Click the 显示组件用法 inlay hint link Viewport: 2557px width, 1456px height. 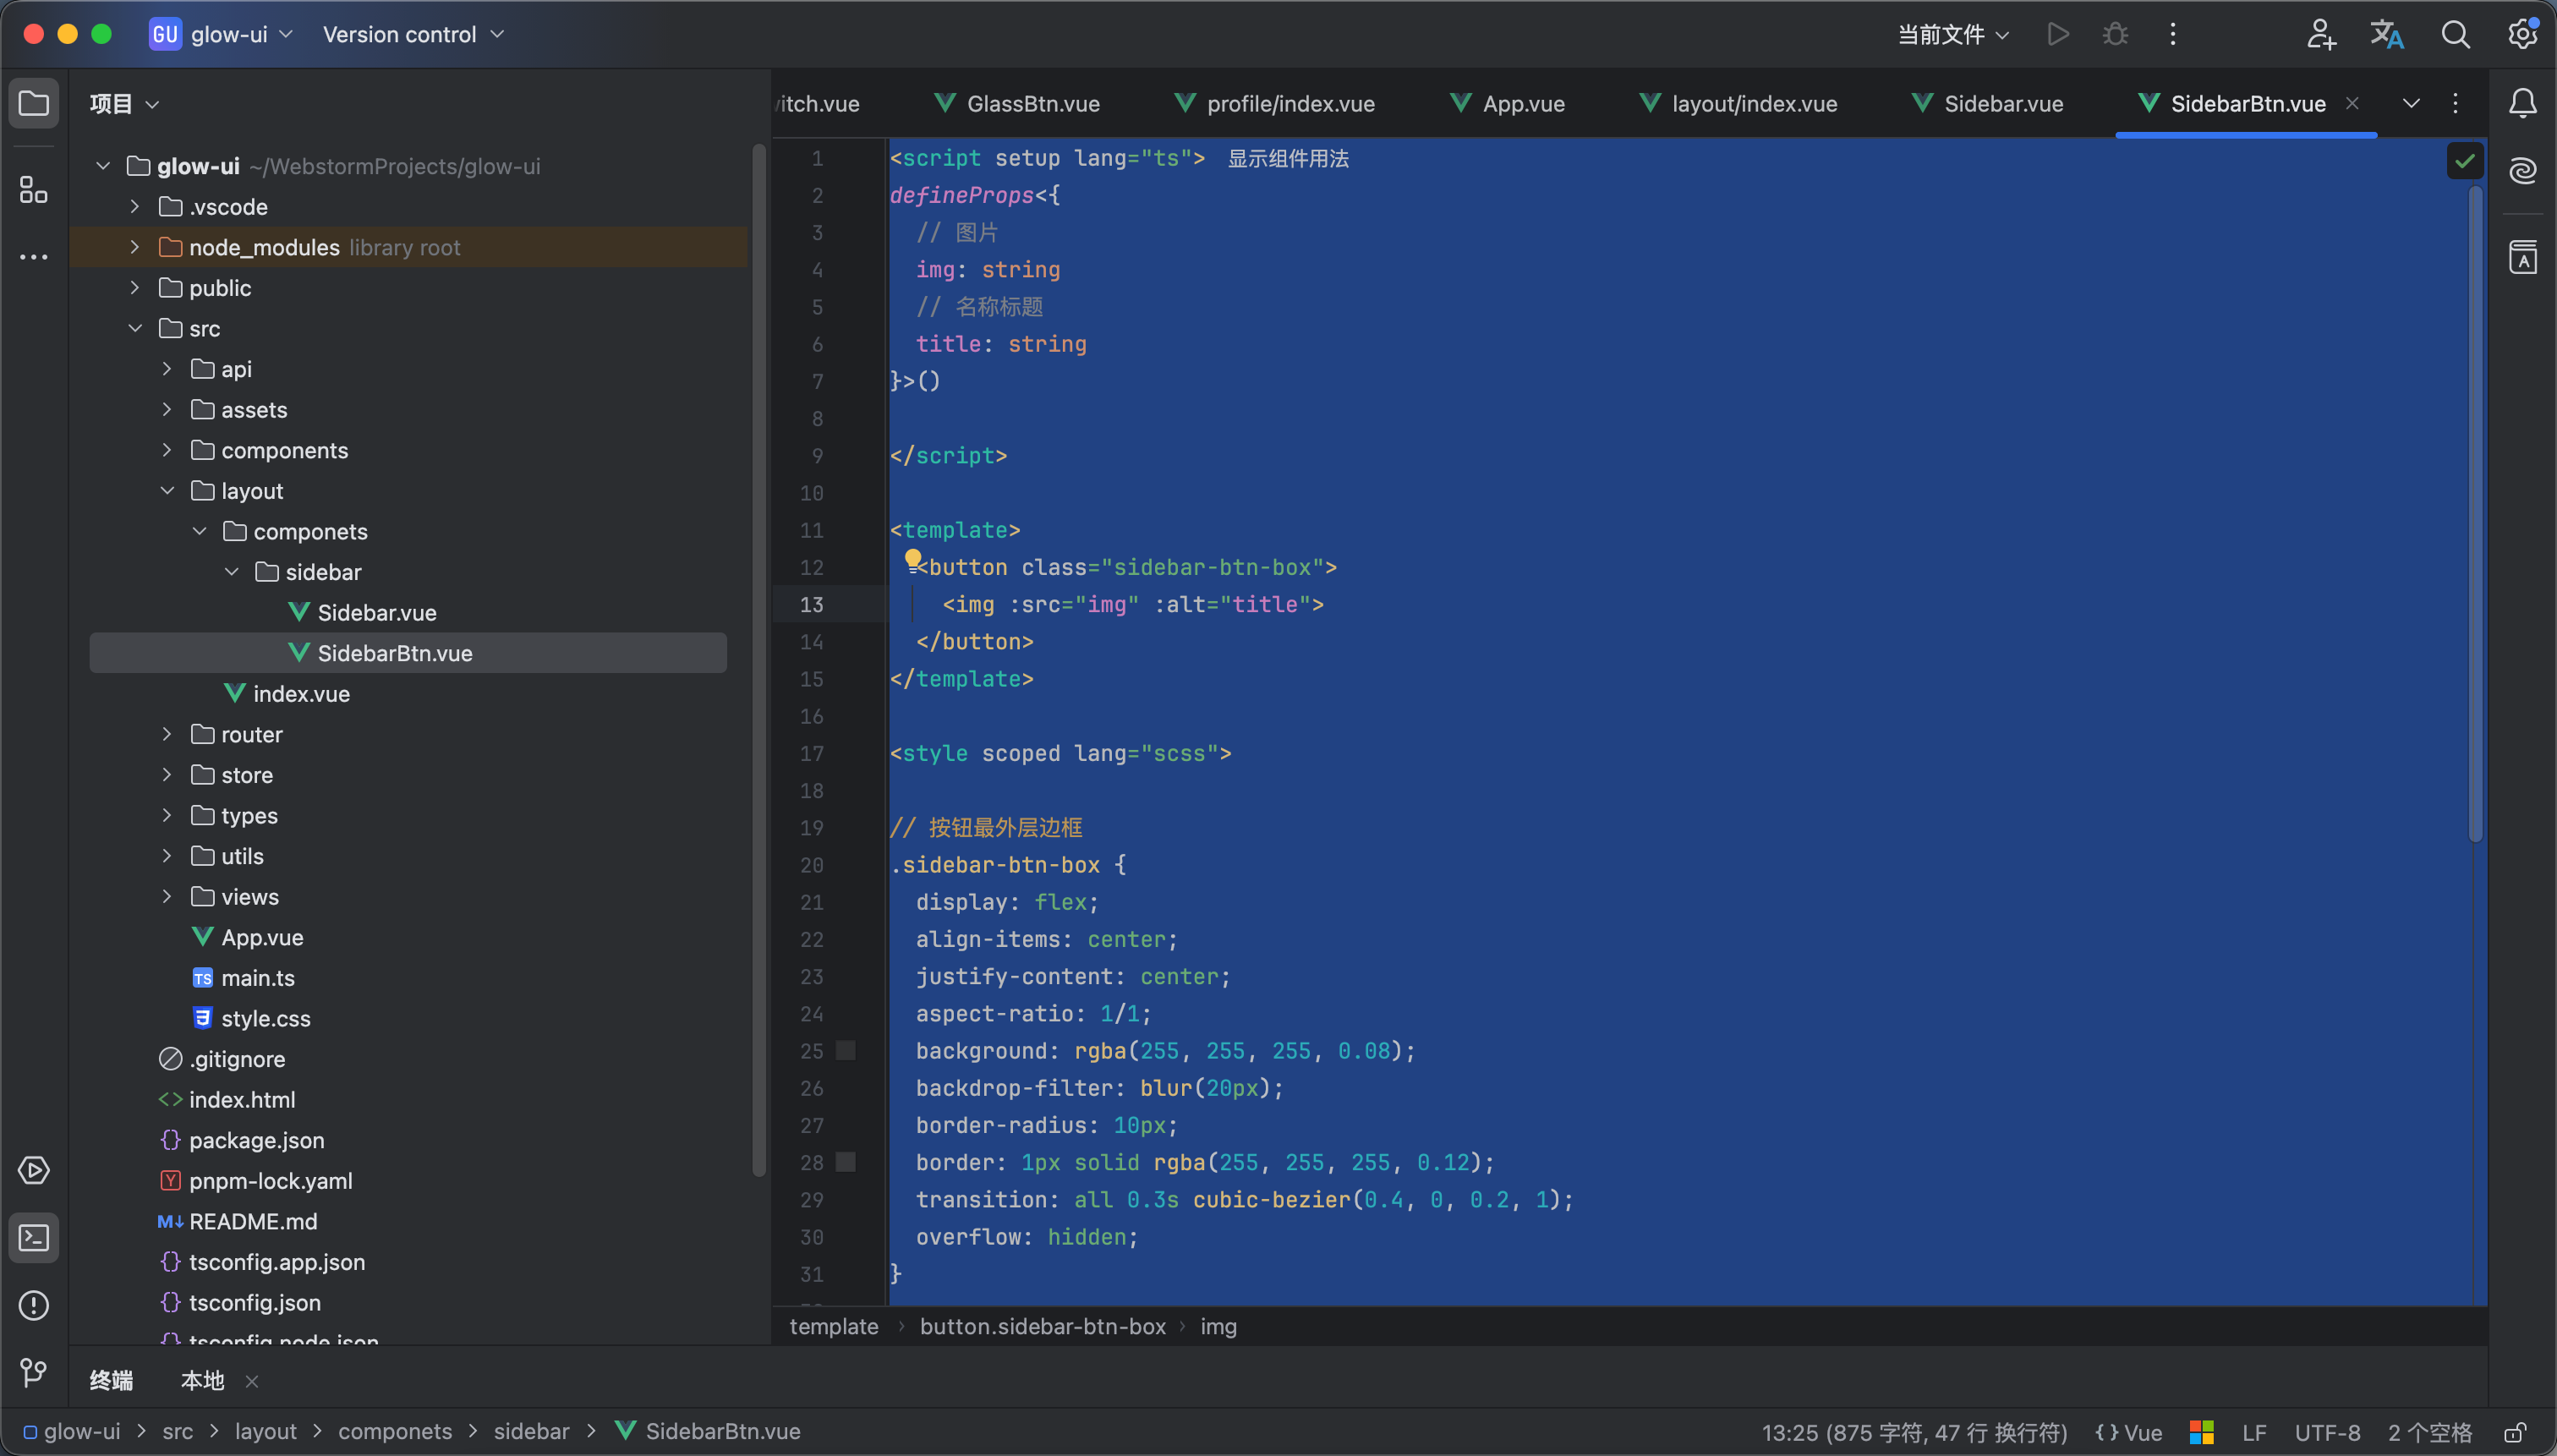(1288, 159)
